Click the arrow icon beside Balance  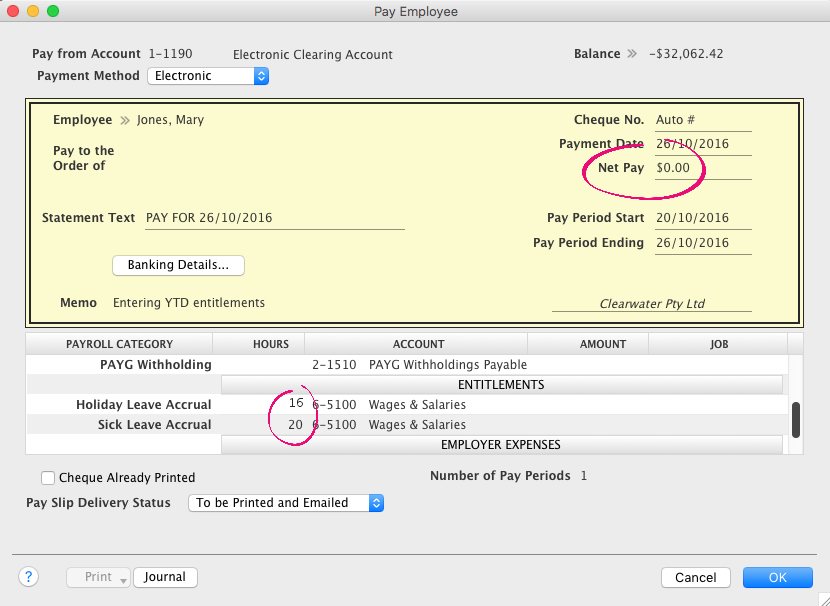(632, 54)
